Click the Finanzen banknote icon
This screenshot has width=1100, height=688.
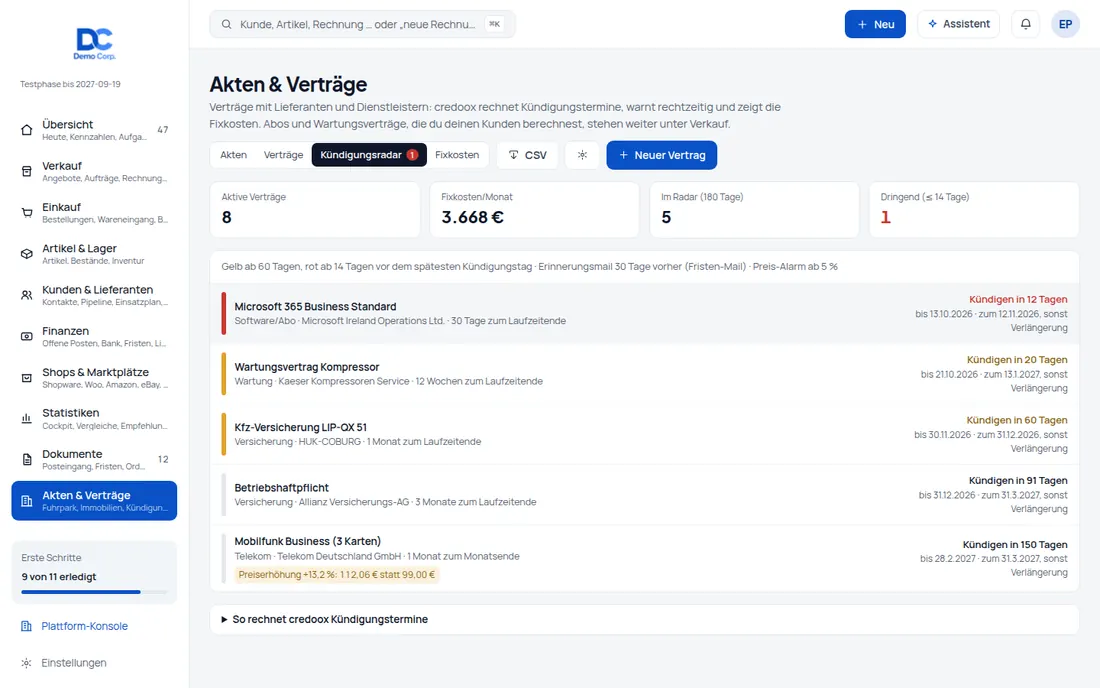27,337
